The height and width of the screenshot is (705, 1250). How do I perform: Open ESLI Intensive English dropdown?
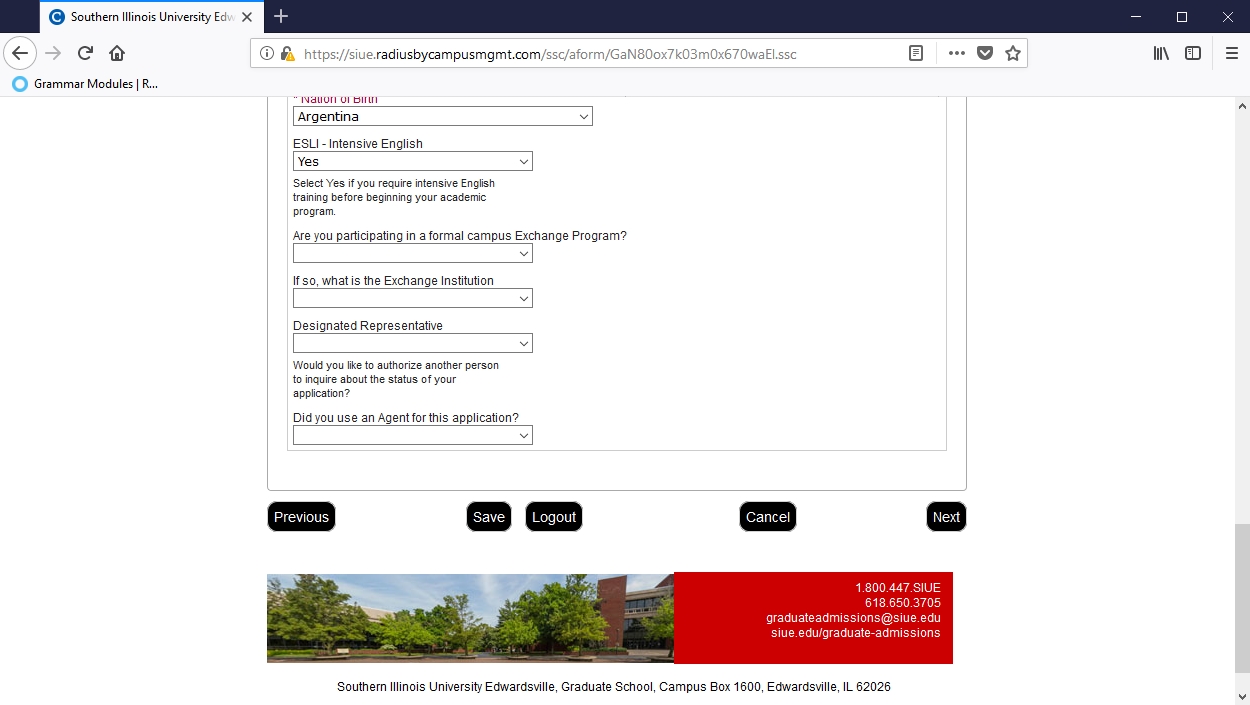coord(412,161)
